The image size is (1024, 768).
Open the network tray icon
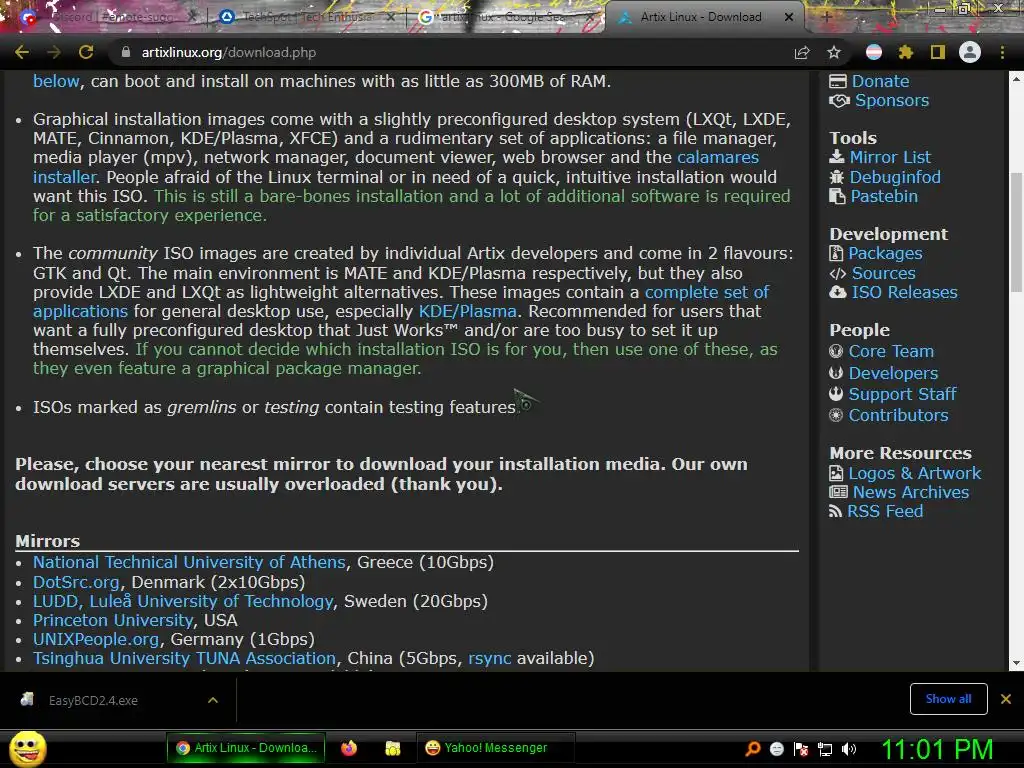coord(825,749)
